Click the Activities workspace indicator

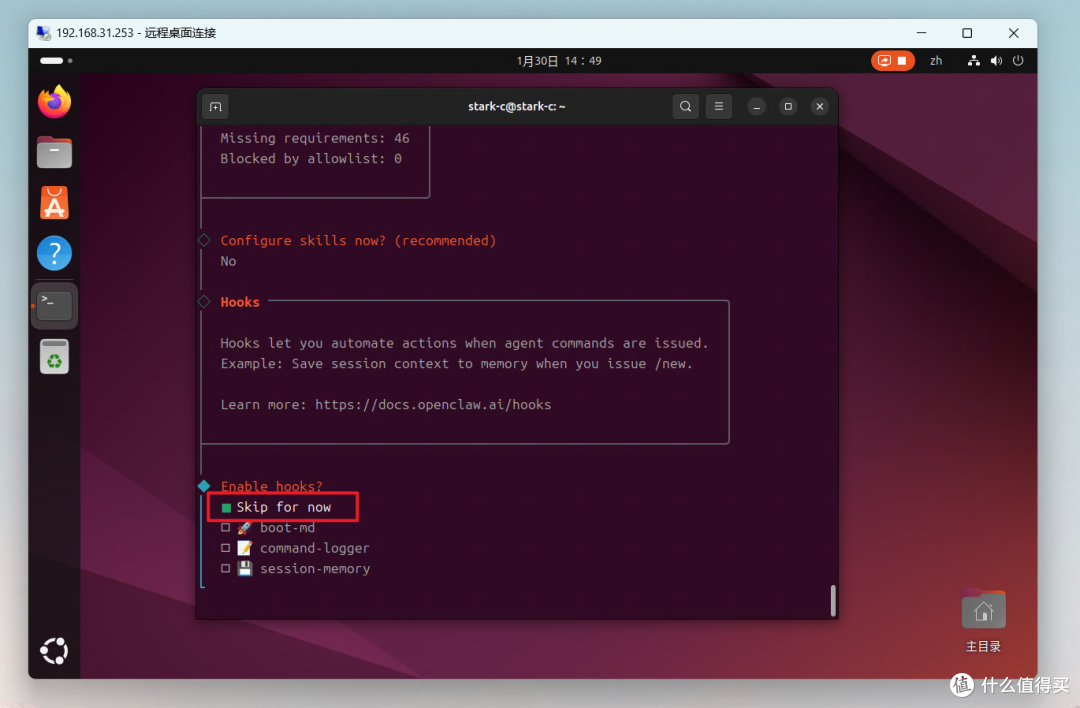click(x=56, y=61)
